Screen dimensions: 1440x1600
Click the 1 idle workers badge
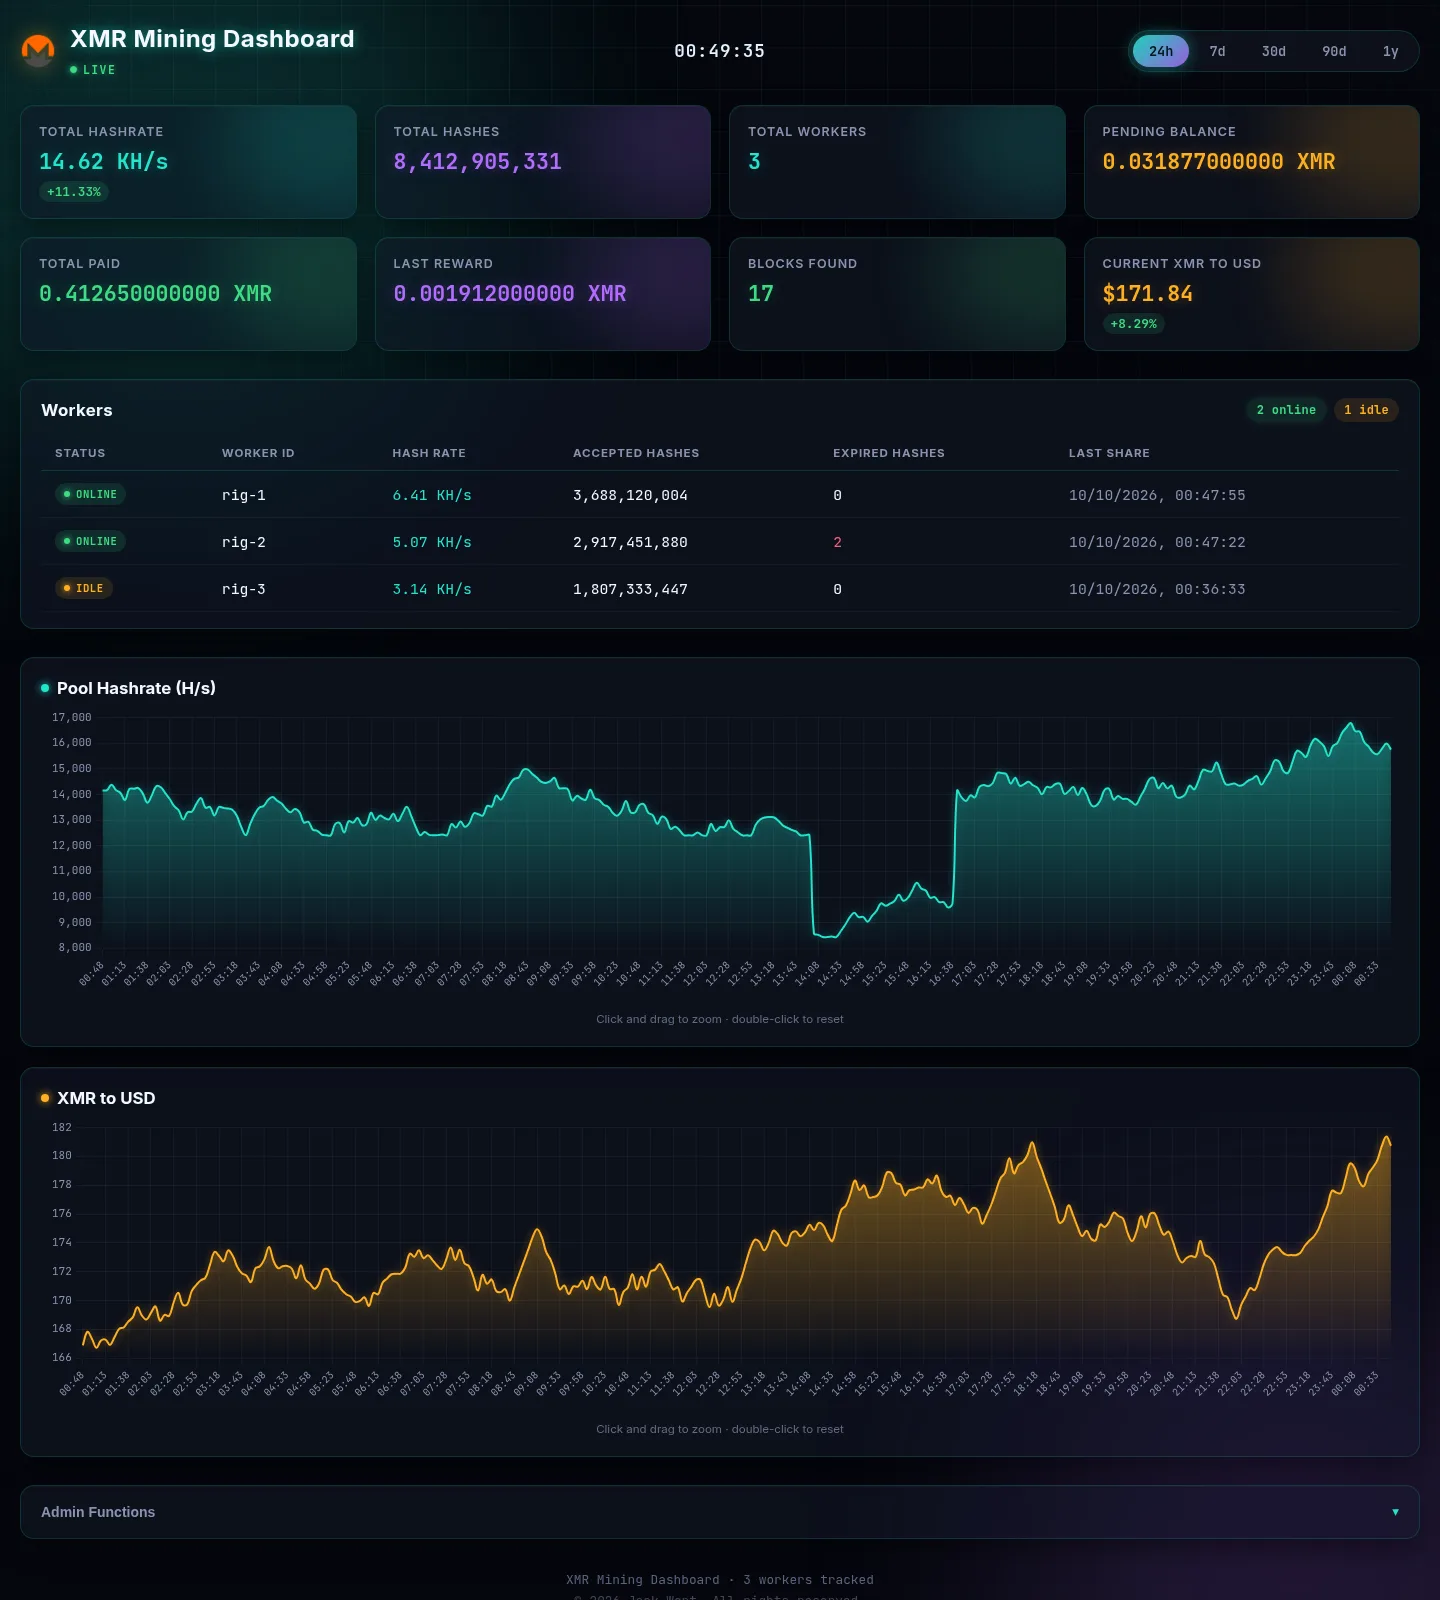1366,410
